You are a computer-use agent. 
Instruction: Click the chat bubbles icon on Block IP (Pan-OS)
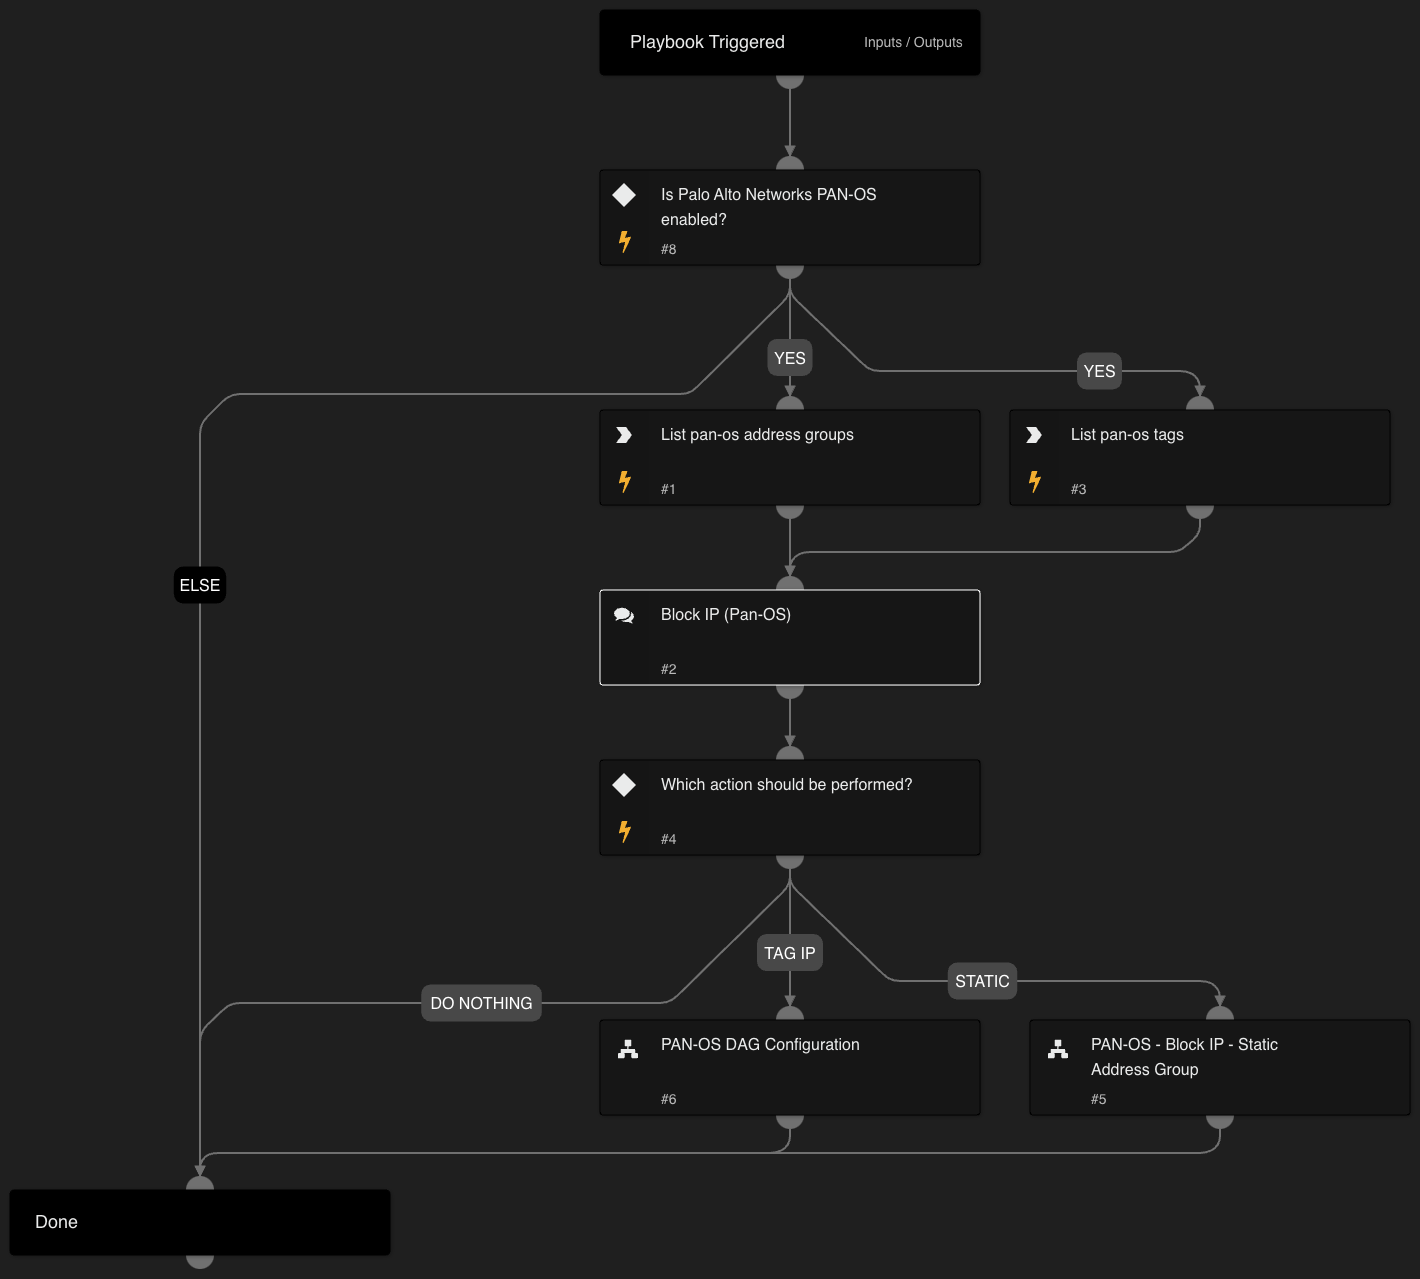(x=624, y=616)
